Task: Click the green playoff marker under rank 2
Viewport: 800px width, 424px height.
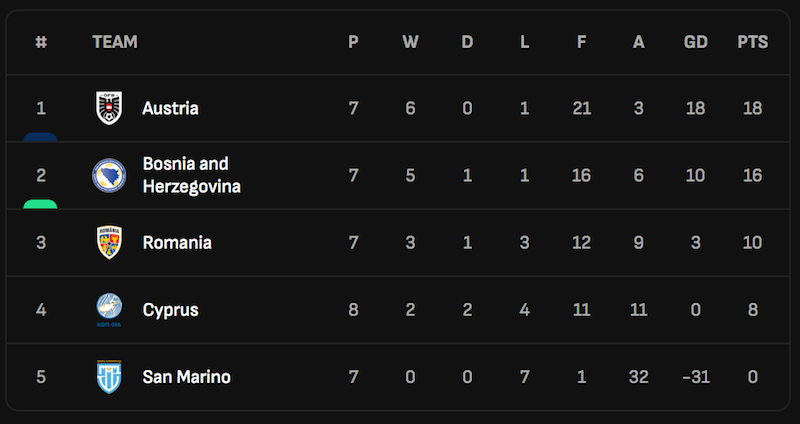Action: tap(40, 204)
